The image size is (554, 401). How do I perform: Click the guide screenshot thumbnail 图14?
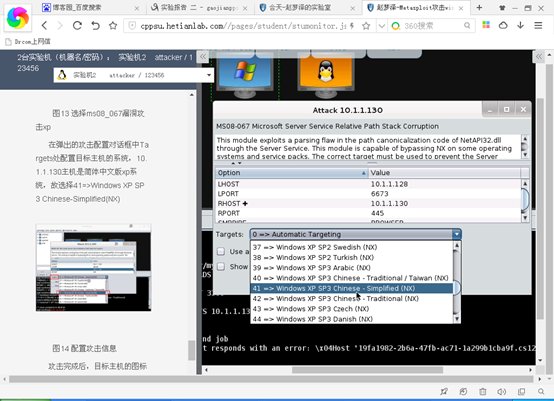pyautogui.click(x=94, y=267)
